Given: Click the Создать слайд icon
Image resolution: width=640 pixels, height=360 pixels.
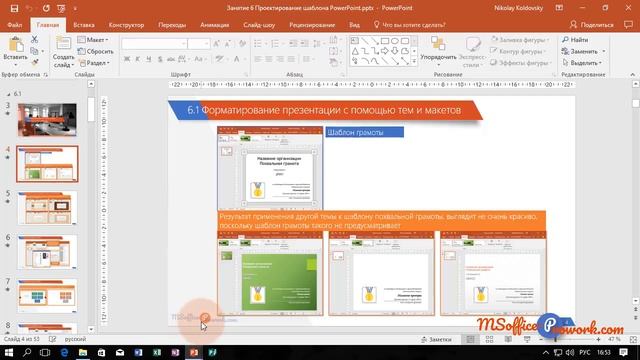Looking at the screenshot, I should click(63, 44).
